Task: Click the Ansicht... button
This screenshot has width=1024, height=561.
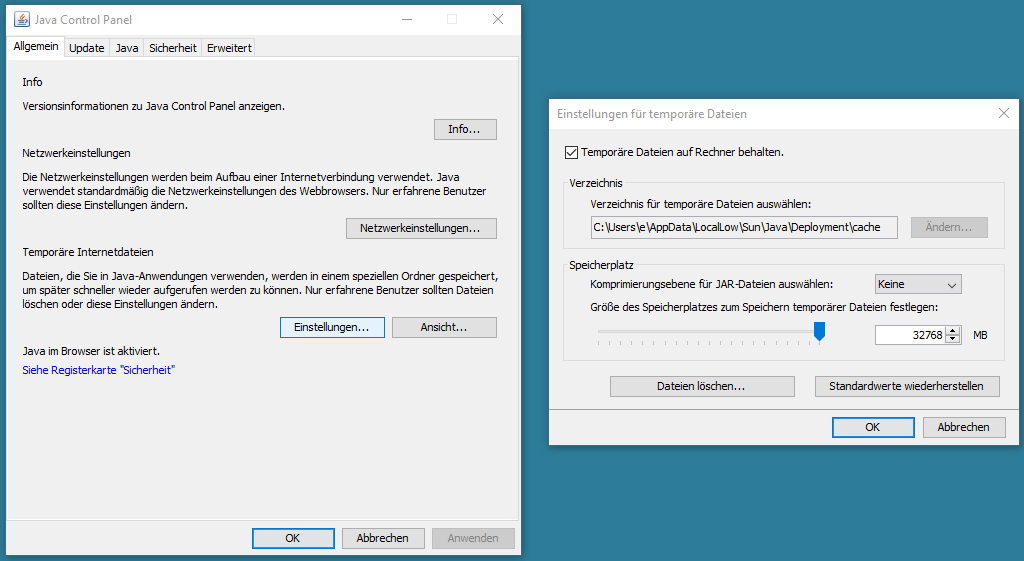Action: (444, 327)
